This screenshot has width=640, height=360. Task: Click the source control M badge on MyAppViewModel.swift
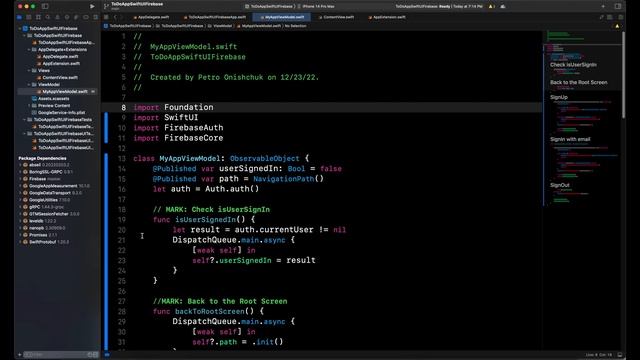(x=93, y=91)
